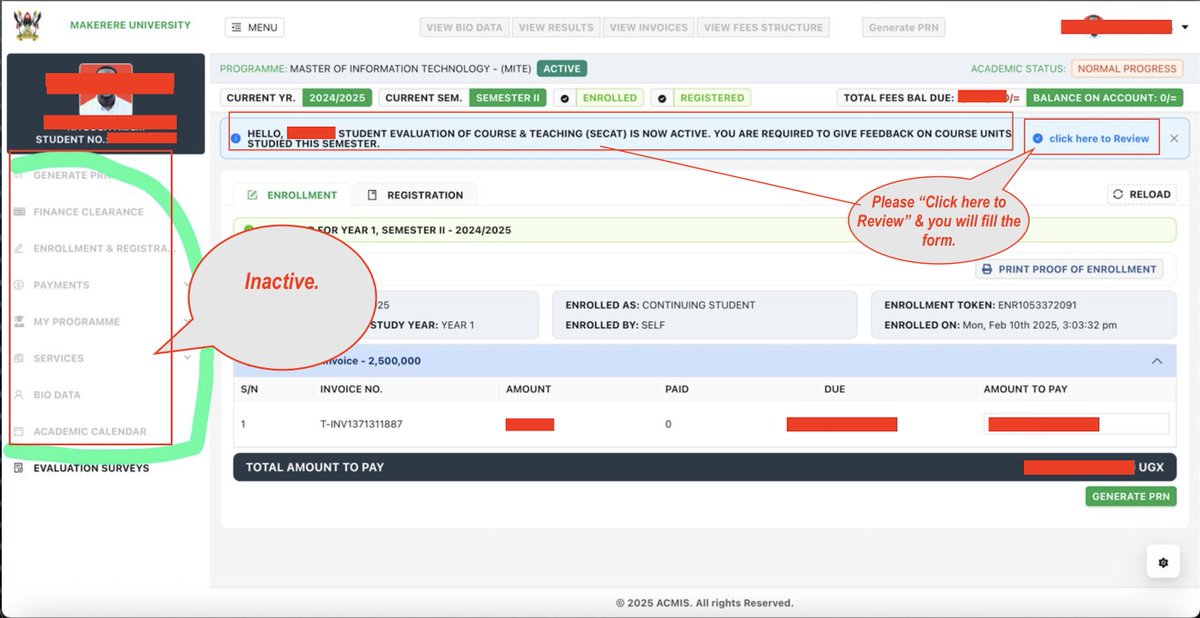Click the My Programme graduation icon

tap(19, 322)
